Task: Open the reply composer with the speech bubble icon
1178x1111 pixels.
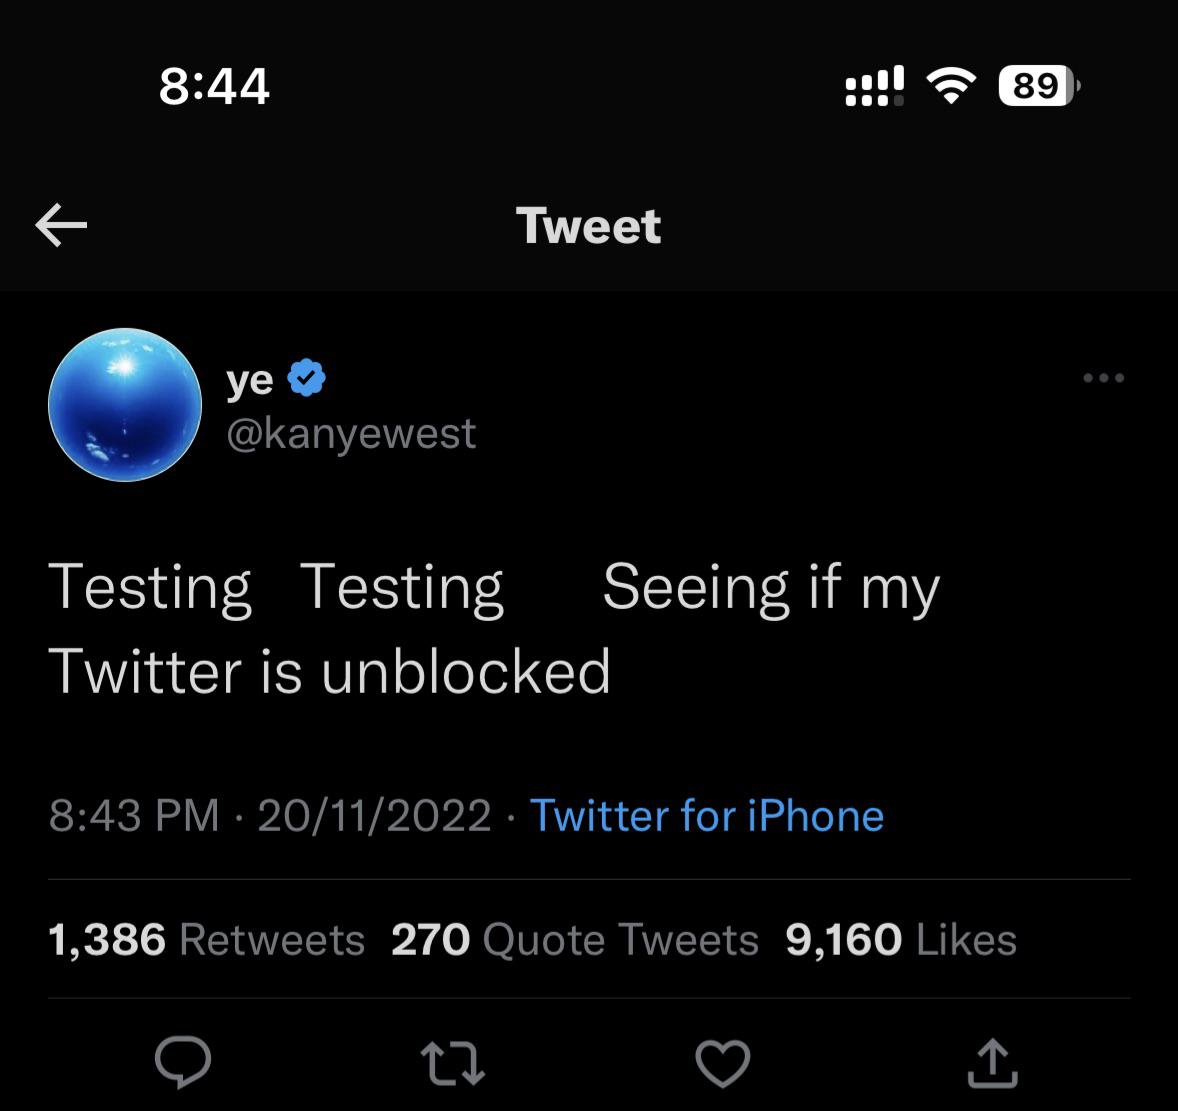Action: tap(185, 1063)
